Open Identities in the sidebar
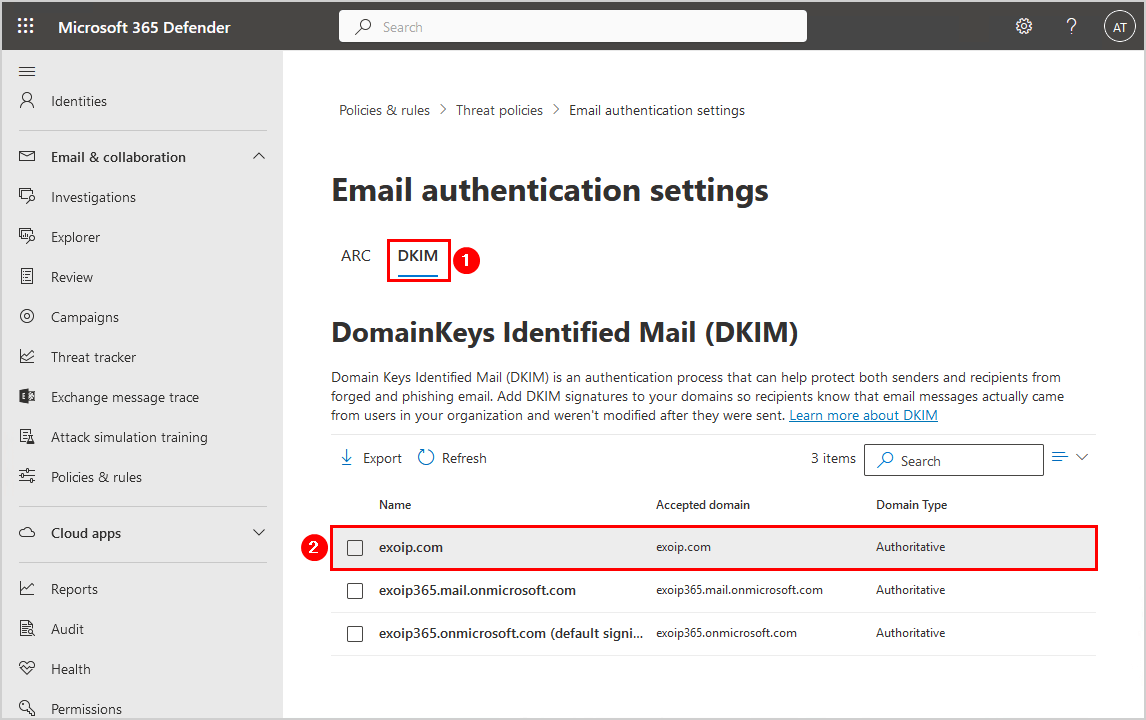Image resolution: width=1146 pixels, height=720 pixels. pos(79,102)
